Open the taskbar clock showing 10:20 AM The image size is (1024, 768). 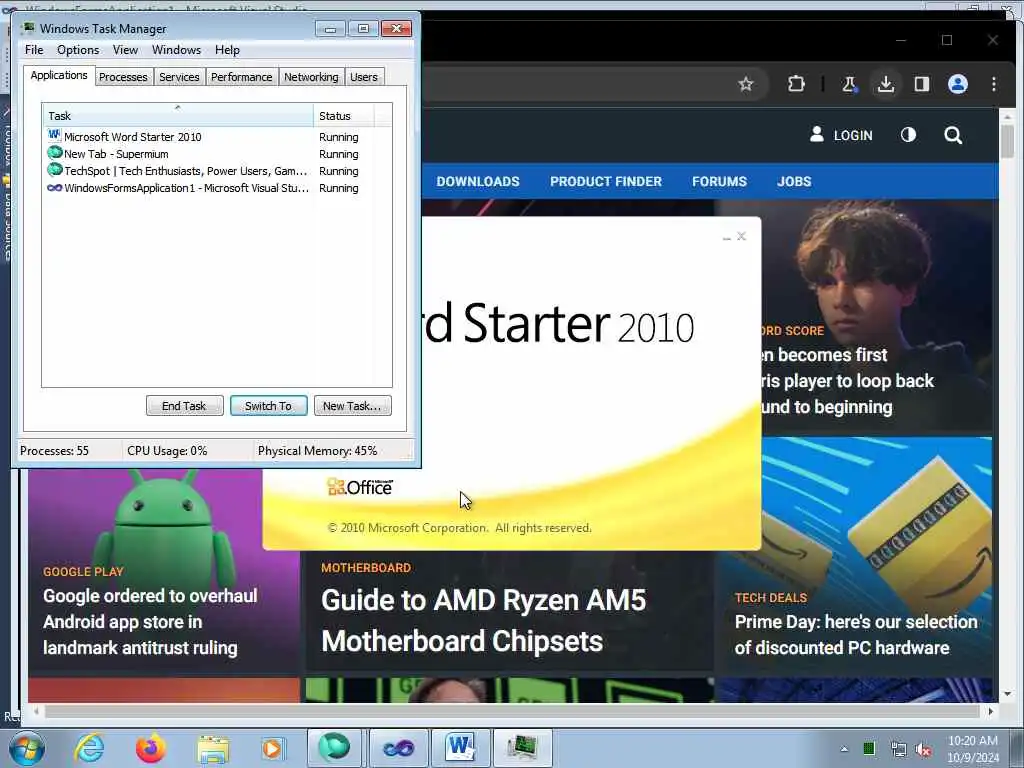tap(973, 749)
